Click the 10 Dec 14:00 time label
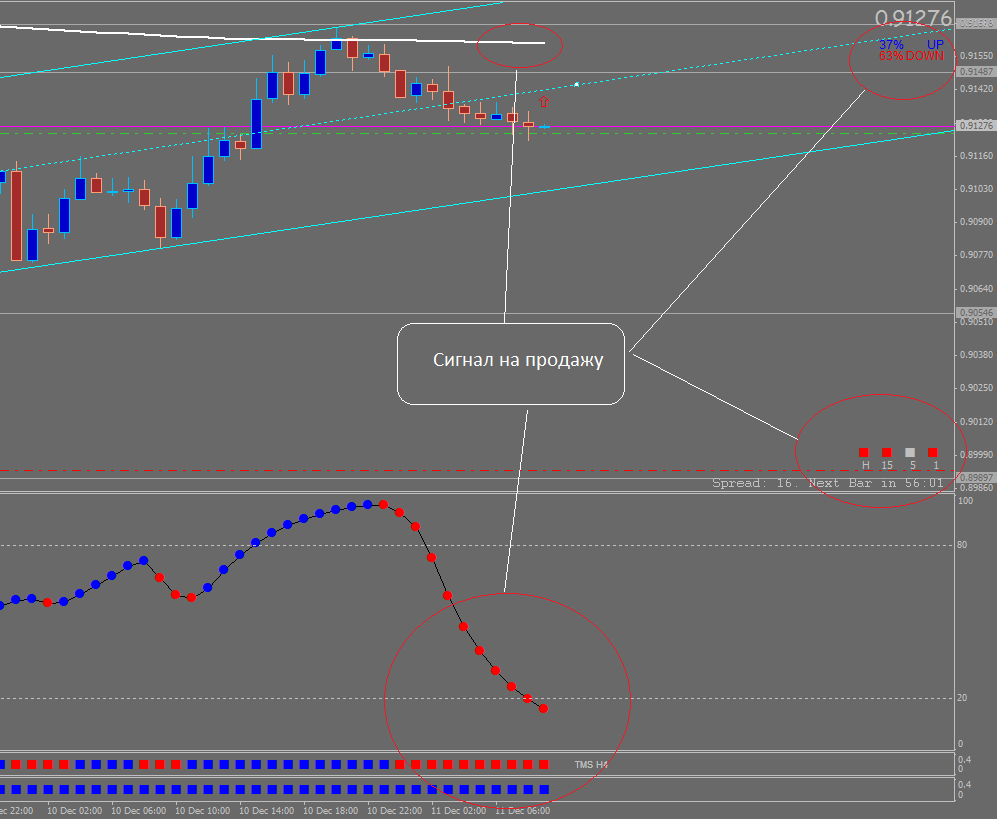The image size is (997, 819). (266, 811)
